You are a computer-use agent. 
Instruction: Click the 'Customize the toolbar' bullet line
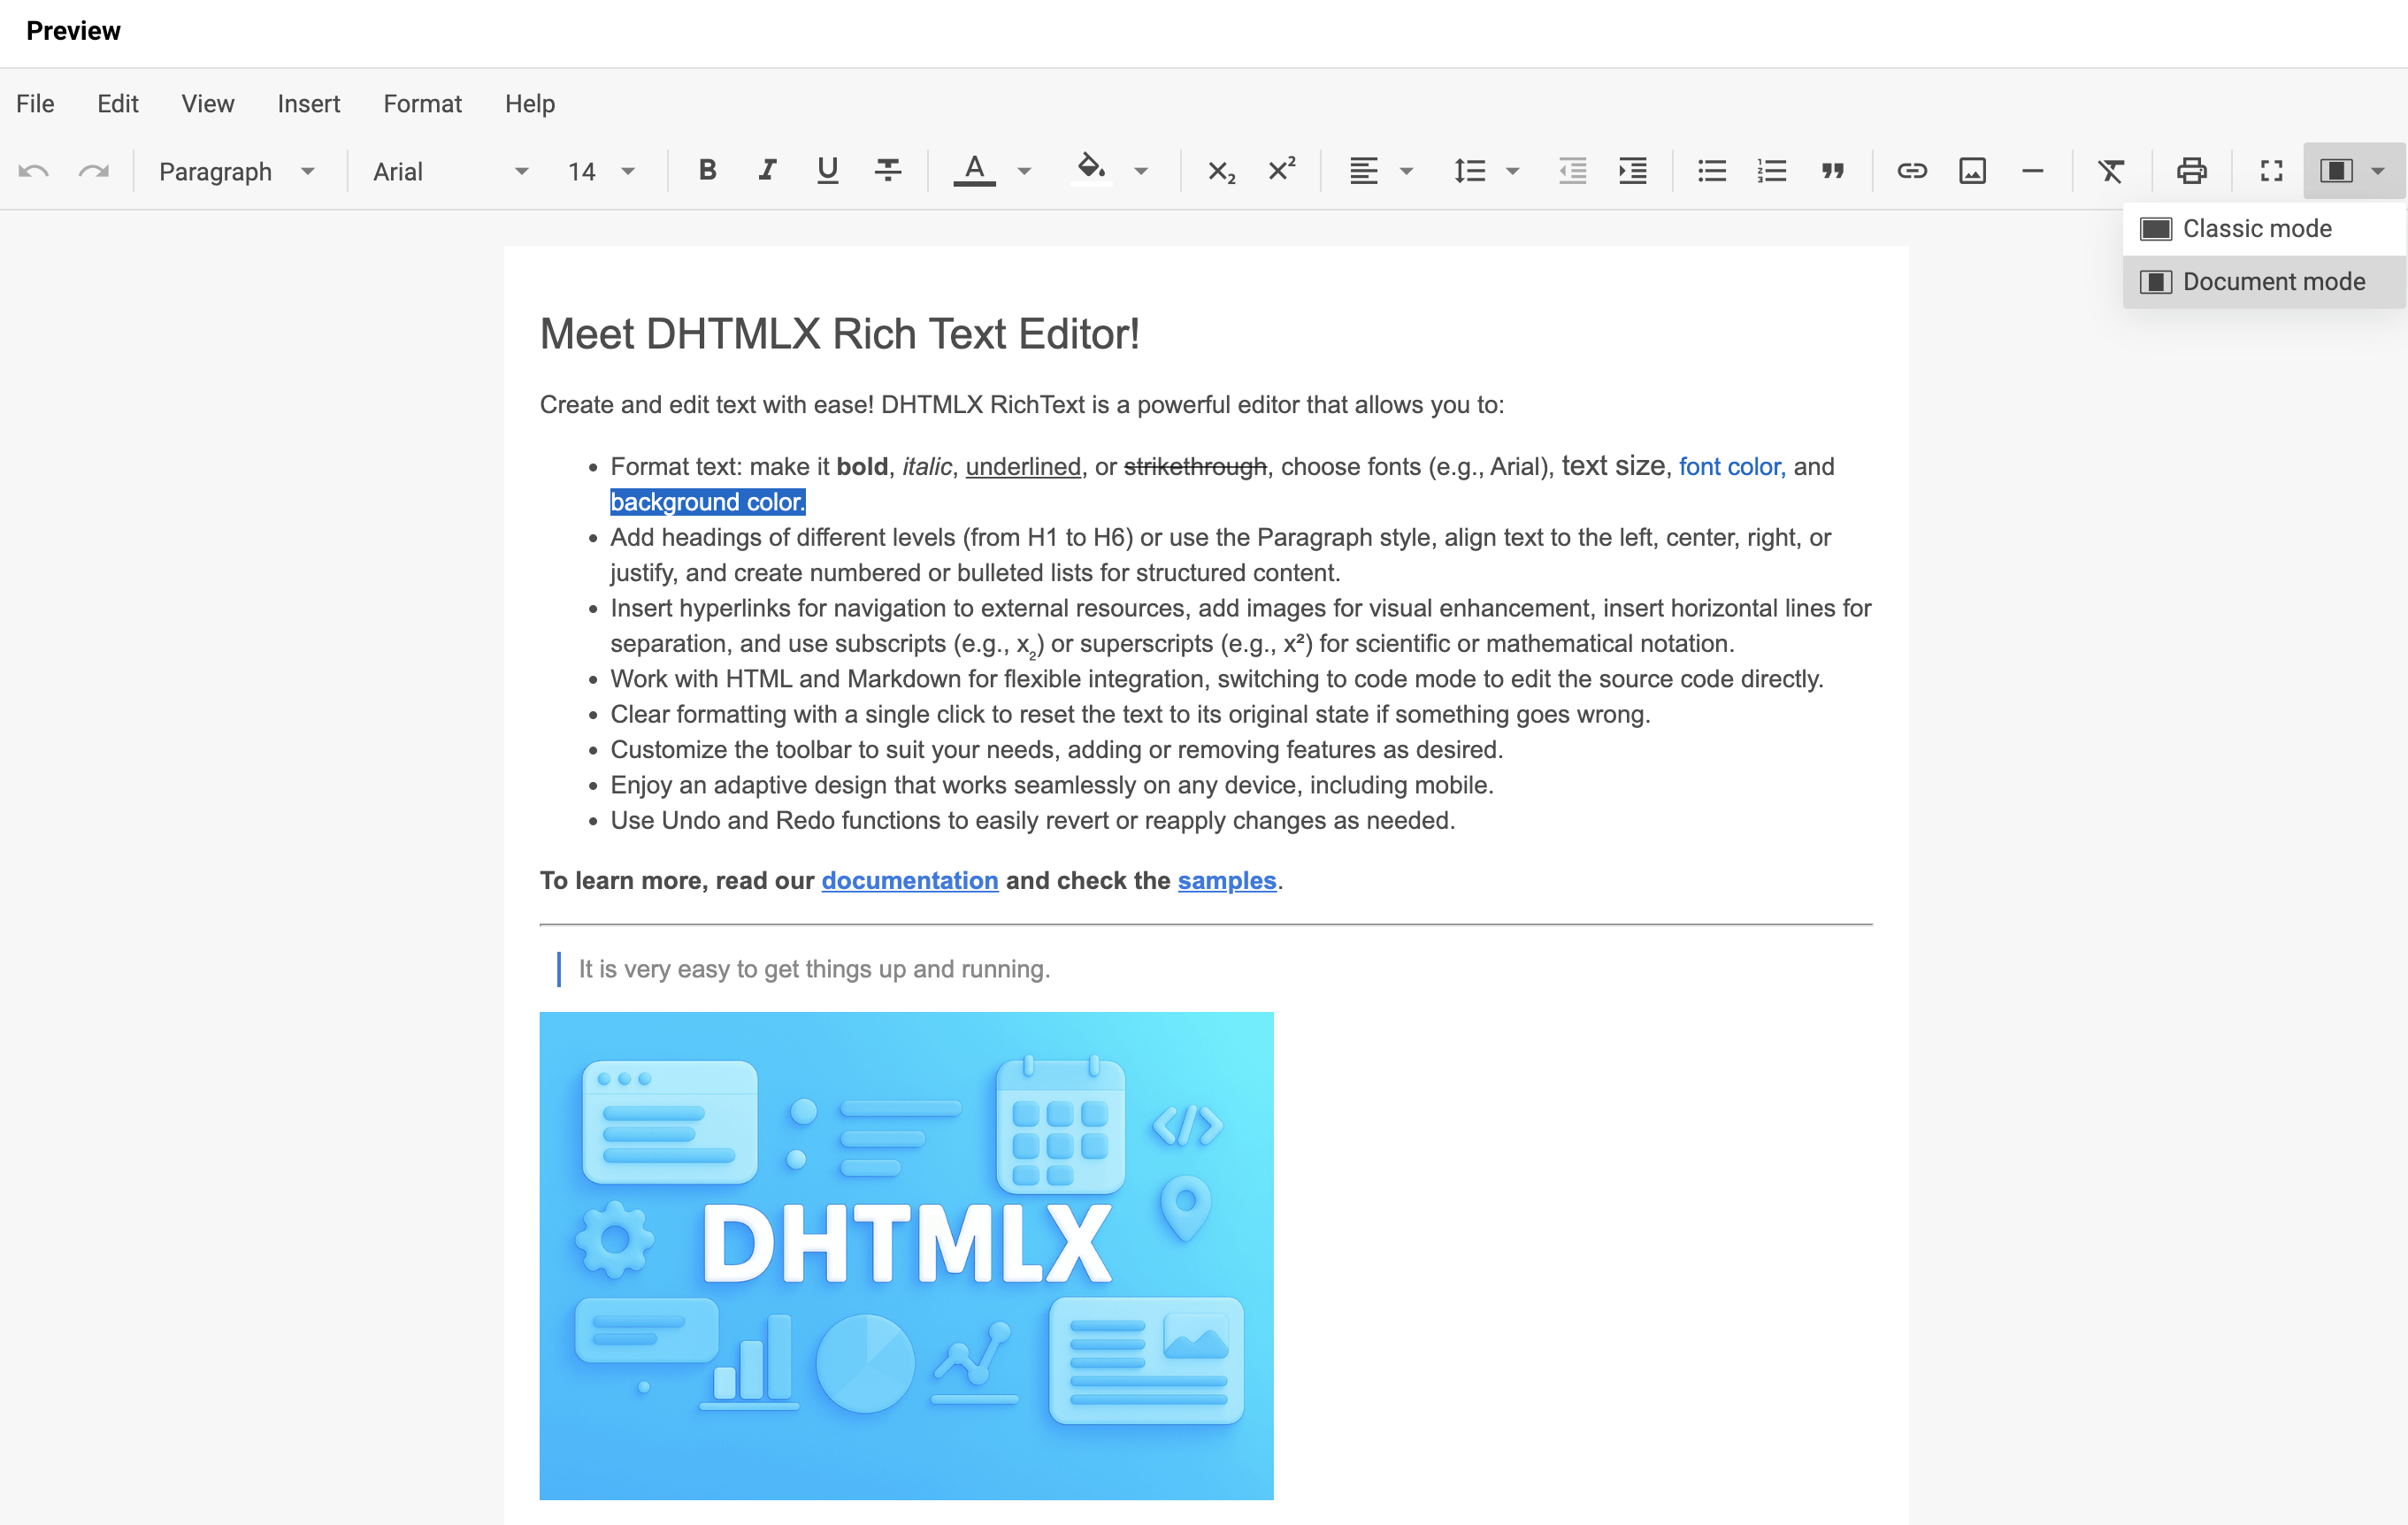point(1057,750)
